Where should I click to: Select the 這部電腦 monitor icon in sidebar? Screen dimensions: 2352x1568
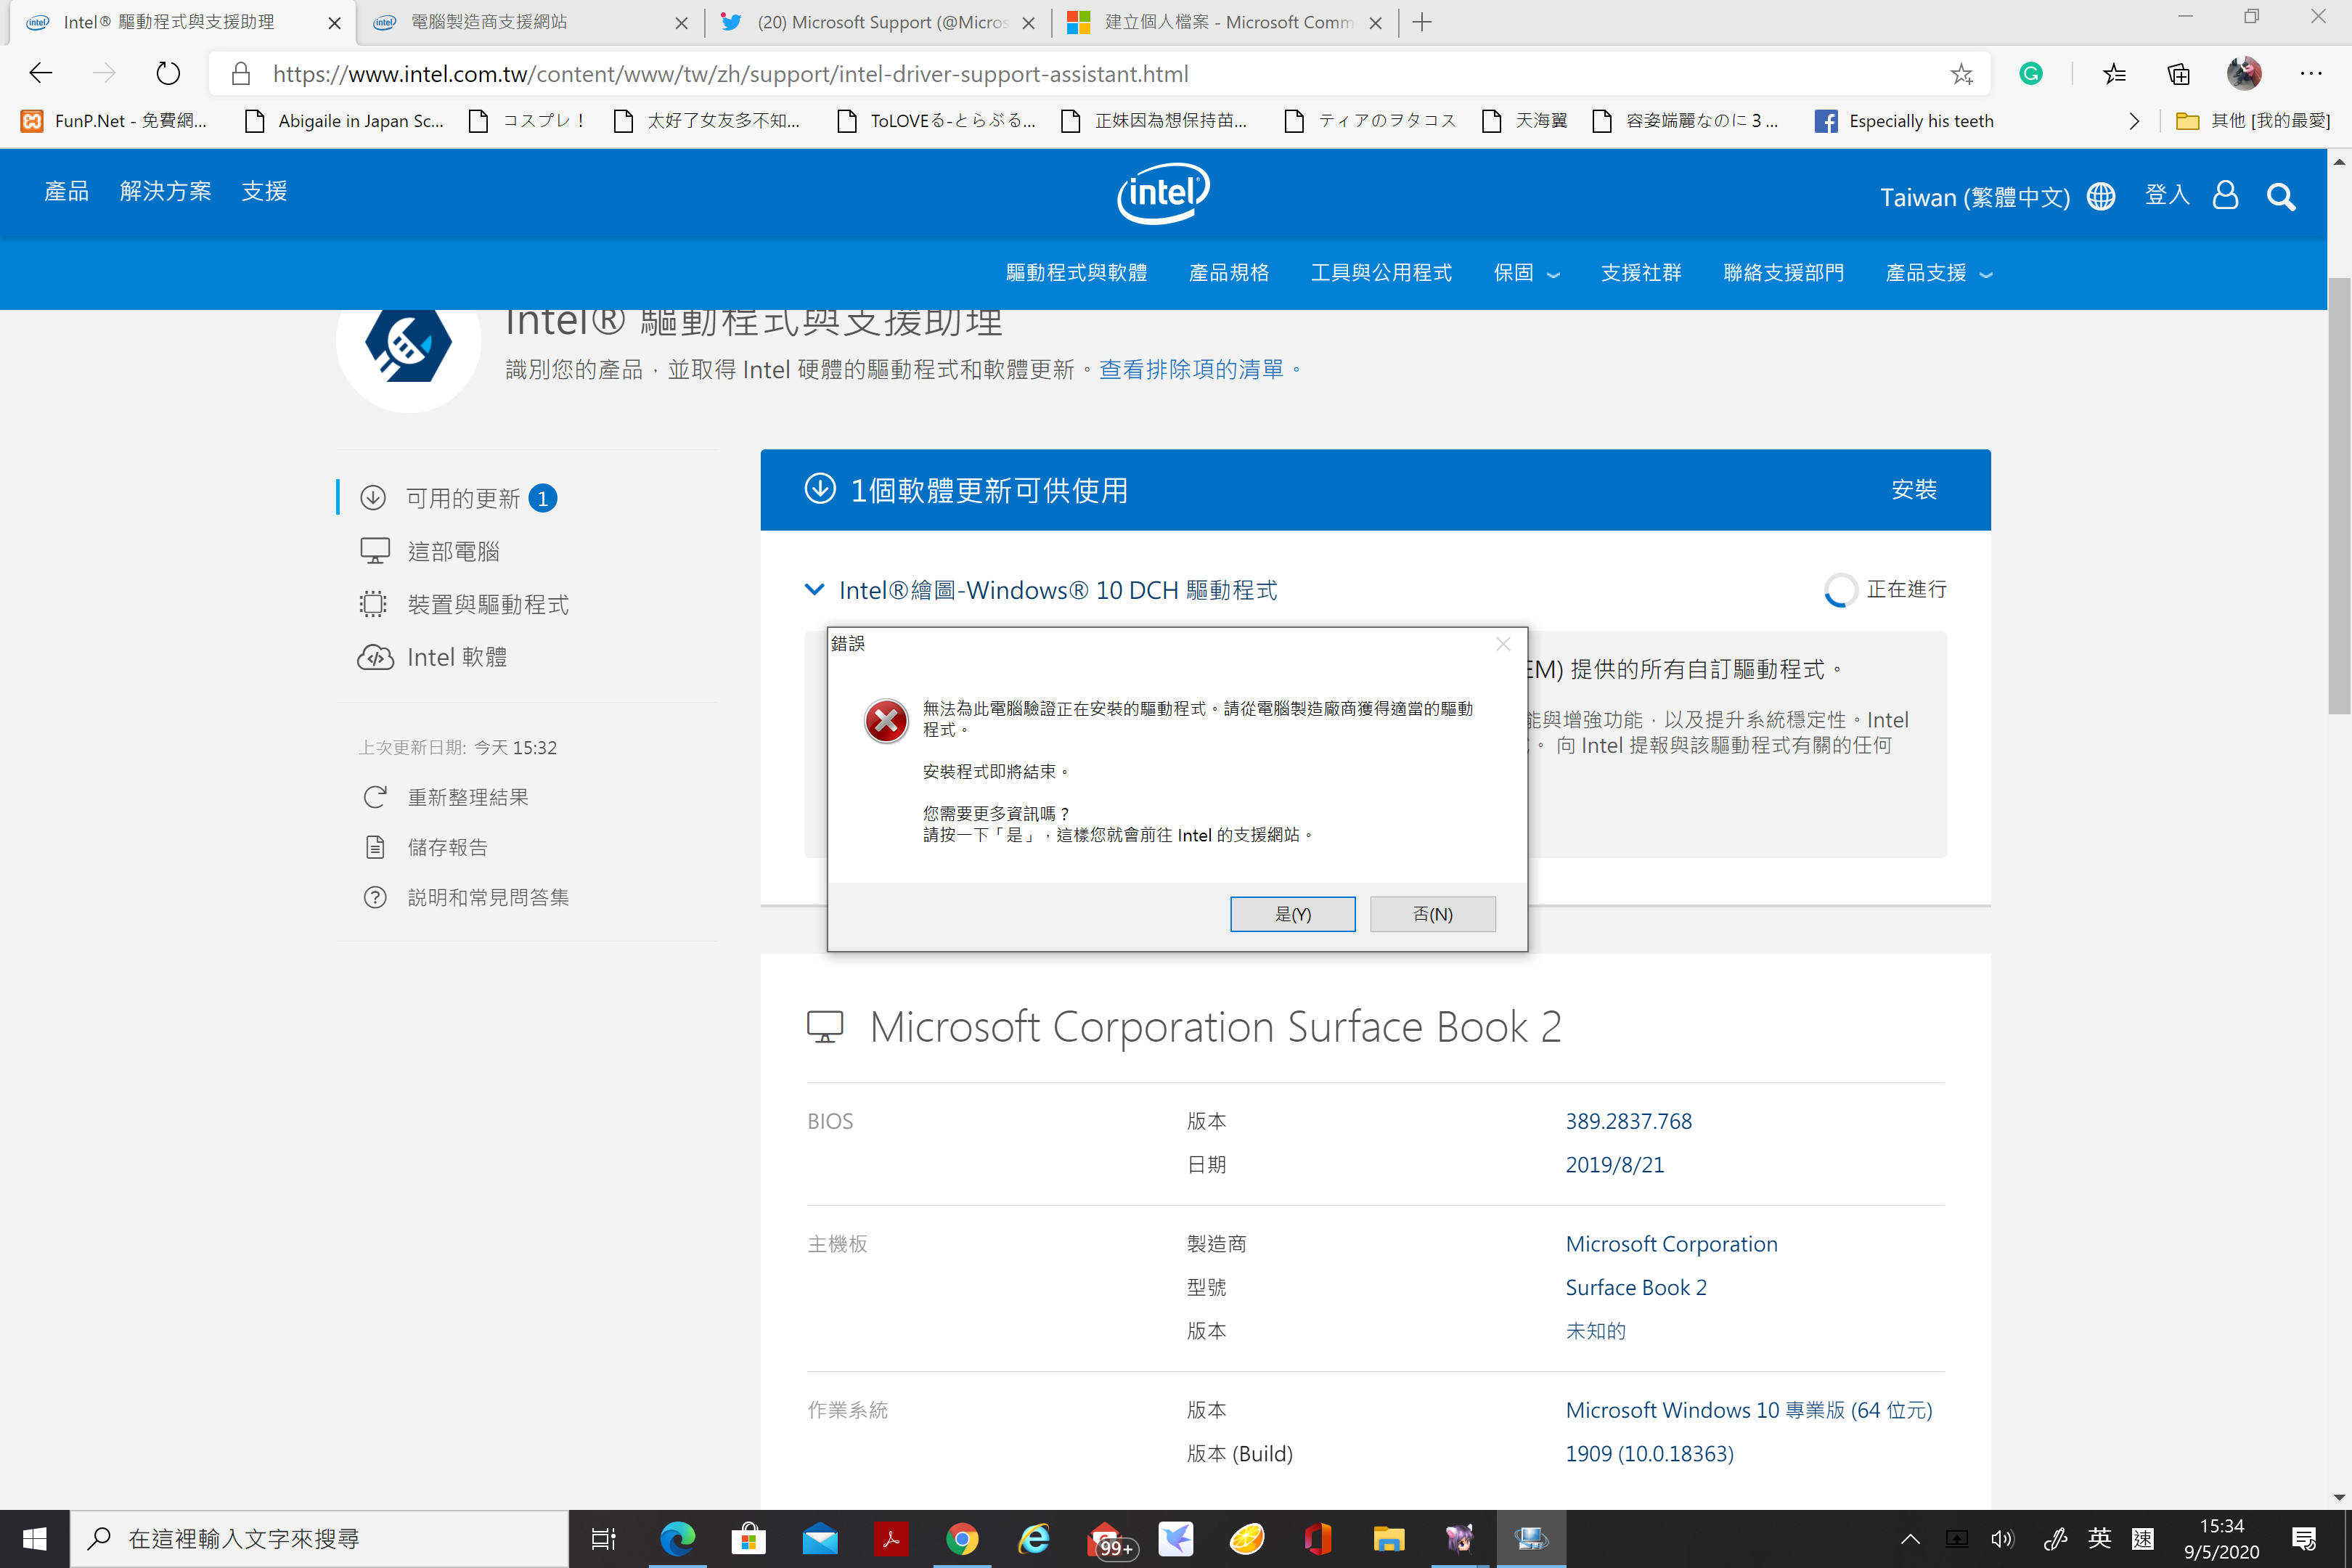pos(375,550)
